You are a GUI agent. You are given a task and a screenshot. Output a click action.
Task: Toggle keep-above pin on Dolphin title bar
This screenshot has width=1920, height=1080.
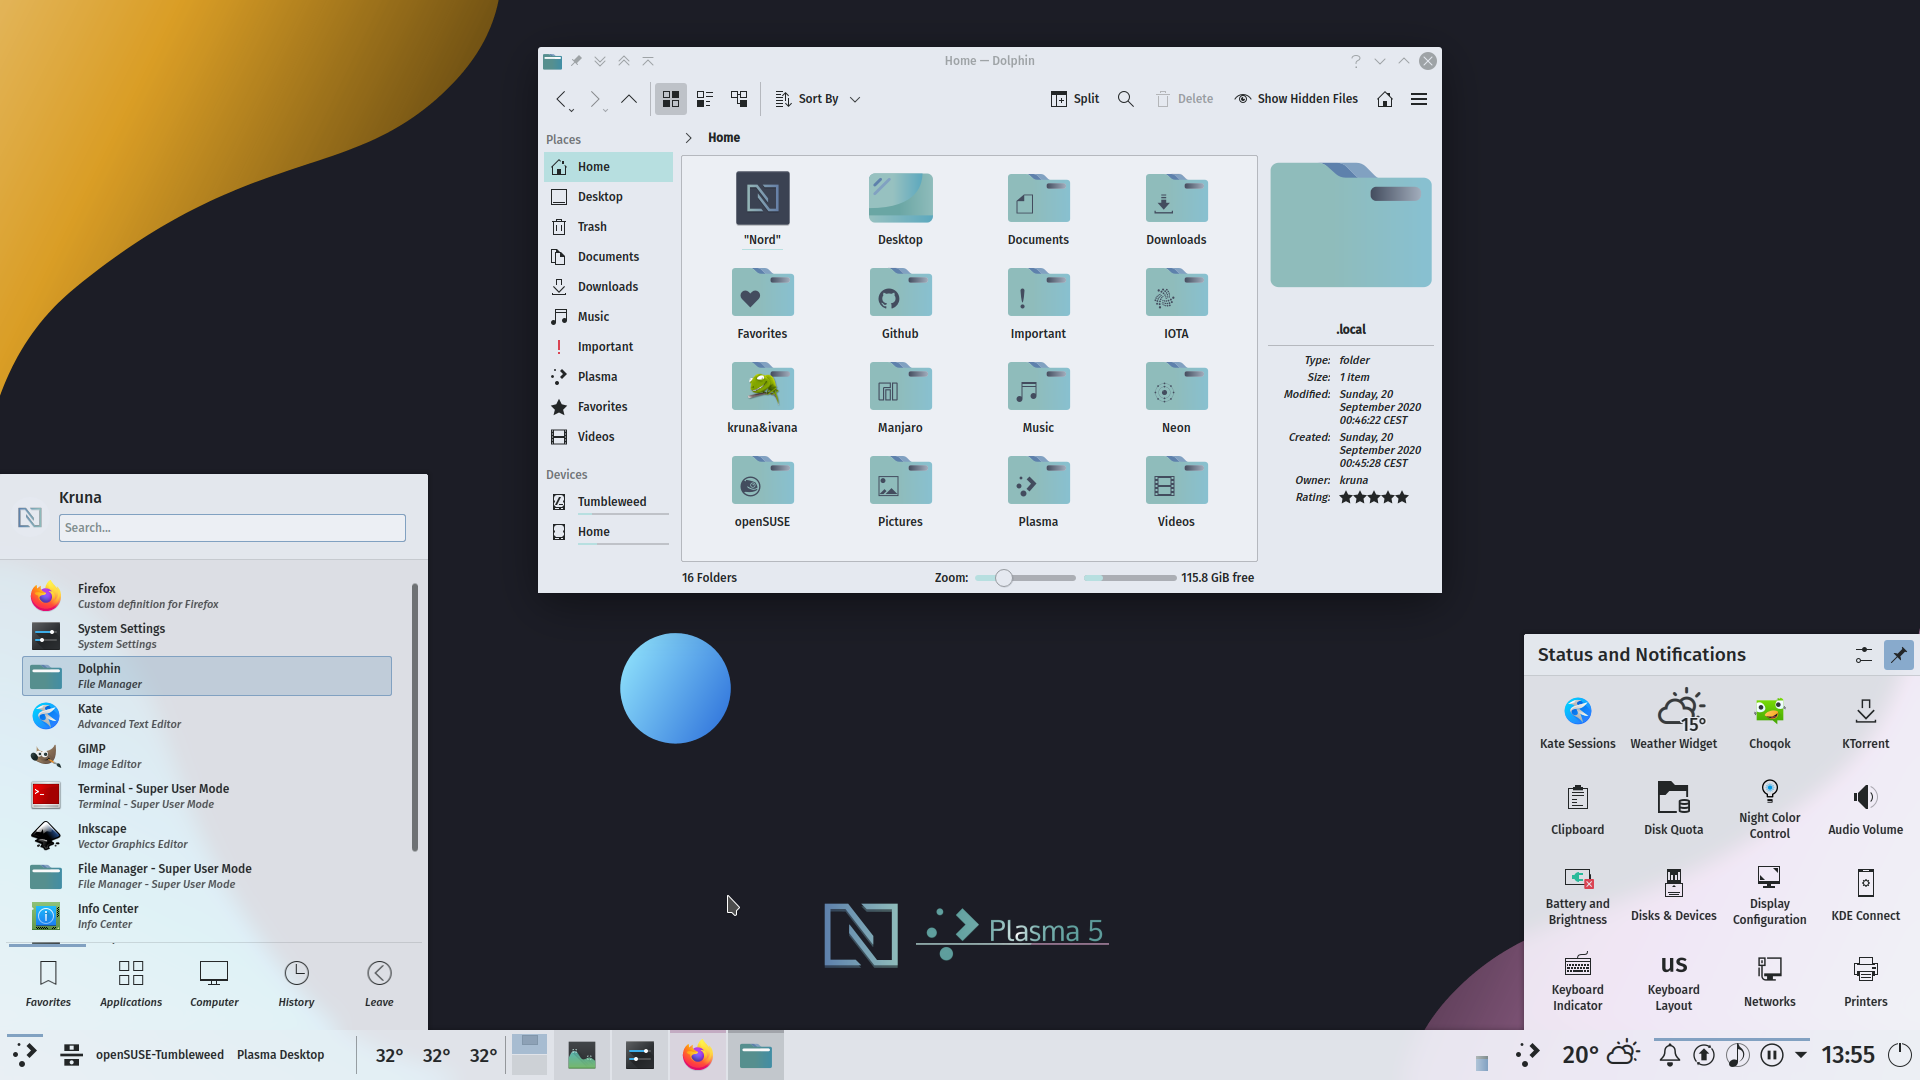click(x=576, y=61)
